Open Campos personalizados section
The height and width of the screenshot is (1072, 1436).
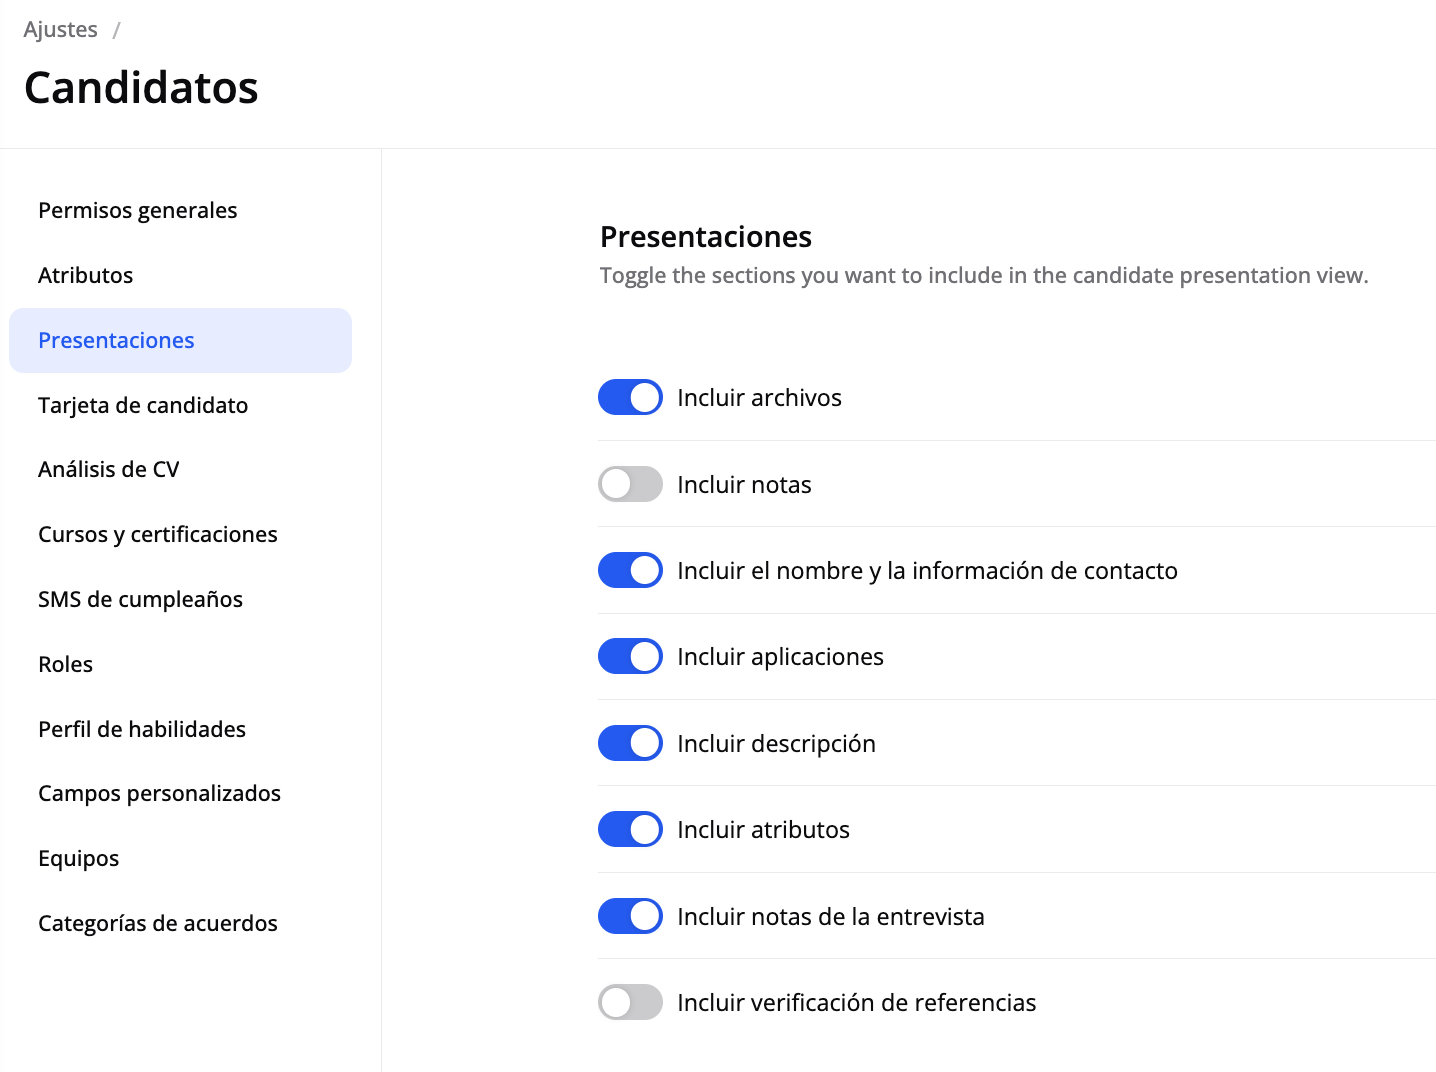(x=160, y=793)
